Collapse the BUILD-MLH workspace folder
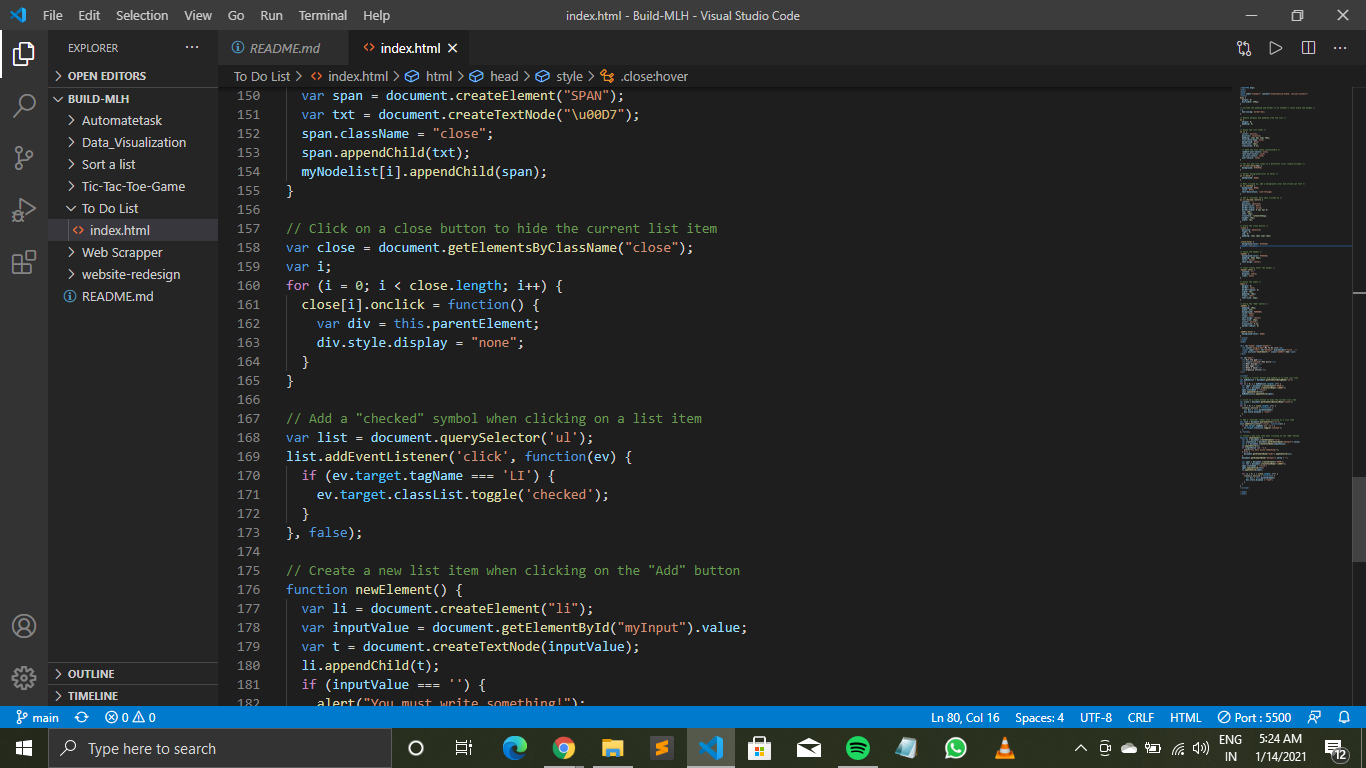 133,99
